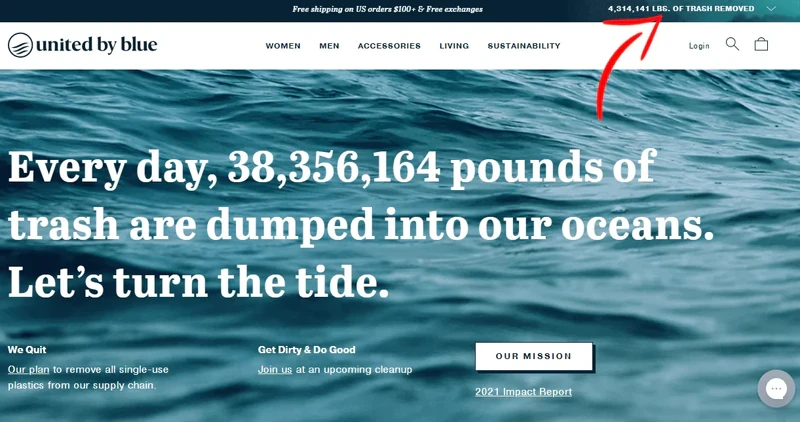Click the Login link

point(699,46)
